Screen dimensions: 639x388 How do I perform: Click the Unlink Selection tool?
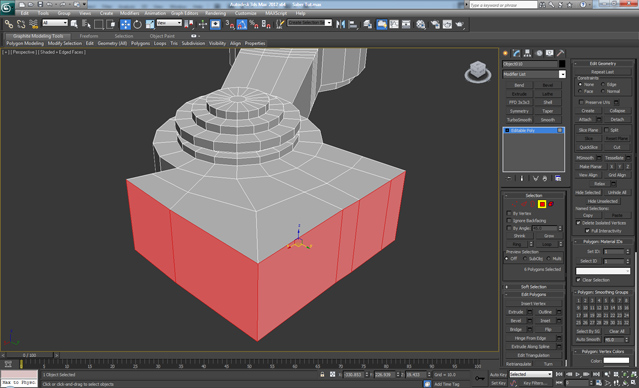21,24
